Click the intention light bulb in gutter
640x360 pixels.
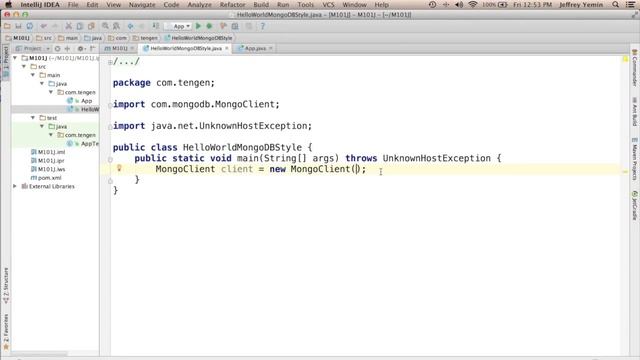[119, 168]
